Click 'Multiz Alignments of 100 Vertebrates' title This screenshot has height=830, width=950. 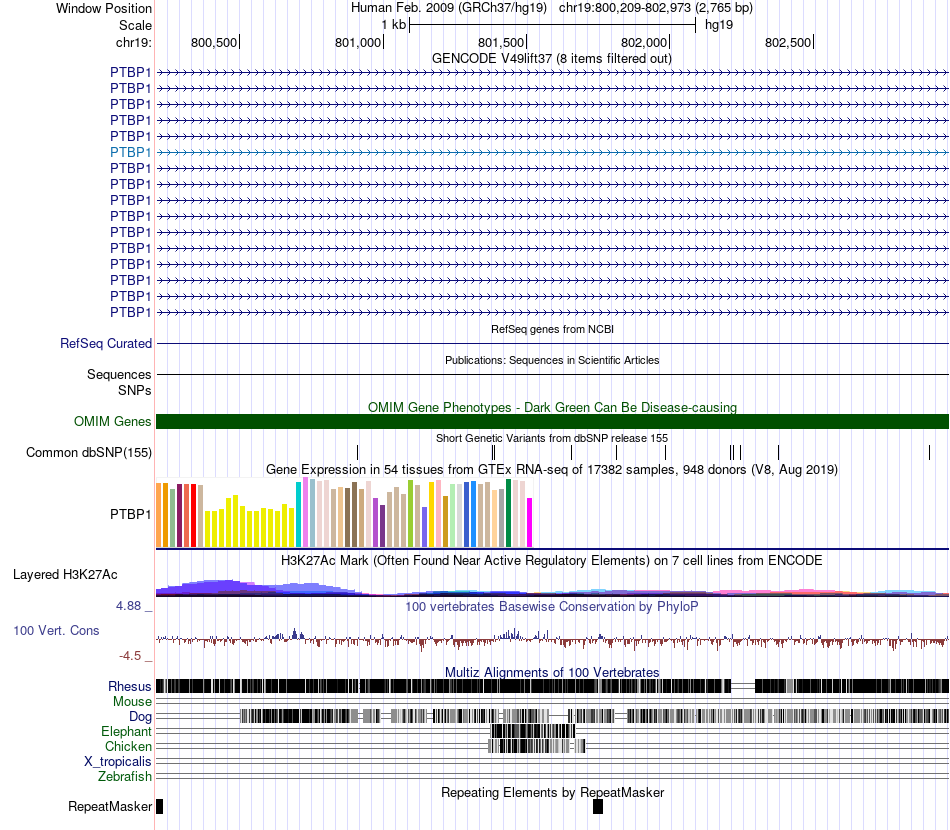coord(552,672)
